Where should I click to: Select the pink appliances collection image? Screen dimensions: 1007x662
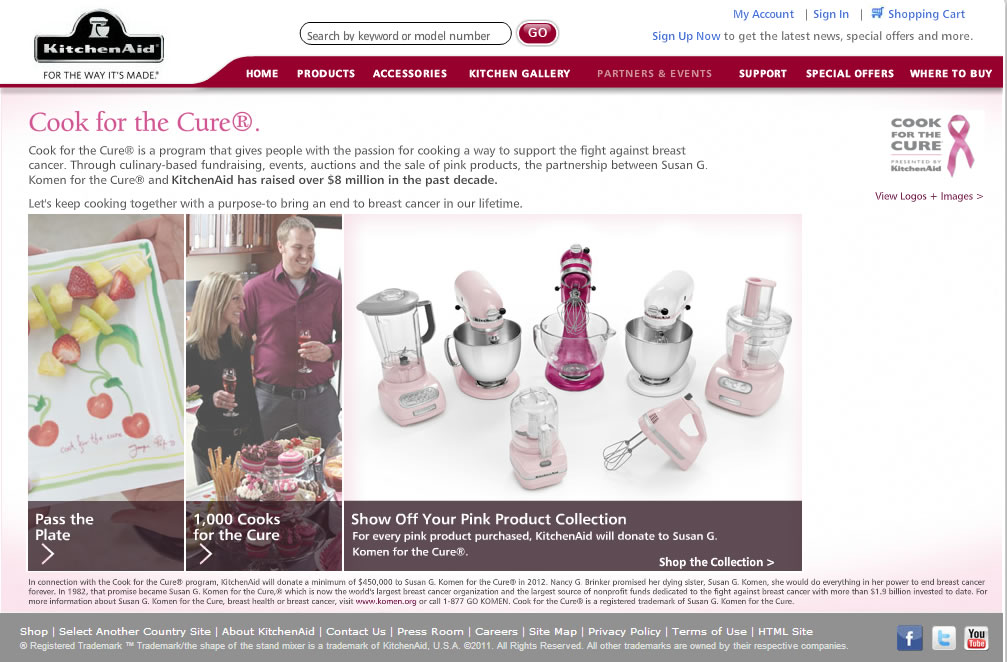click(573, 358)
